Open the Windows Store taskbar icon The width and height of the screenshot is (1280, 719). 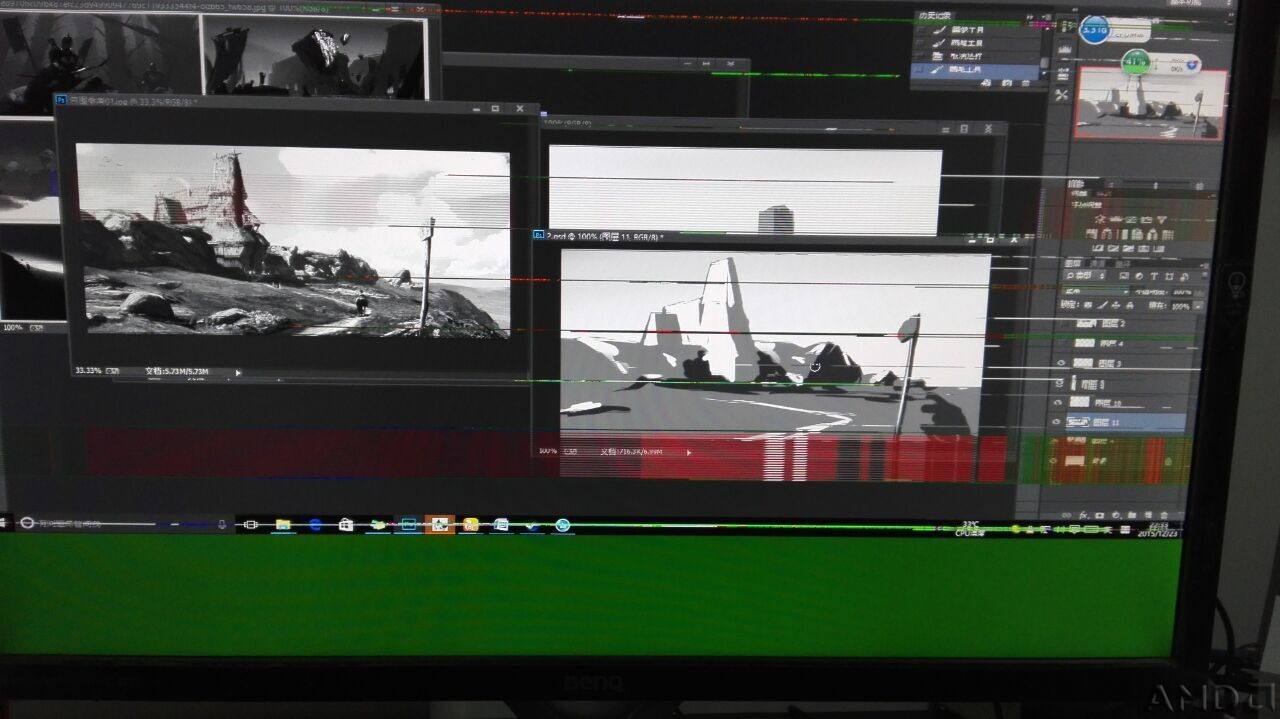point(346,524)
